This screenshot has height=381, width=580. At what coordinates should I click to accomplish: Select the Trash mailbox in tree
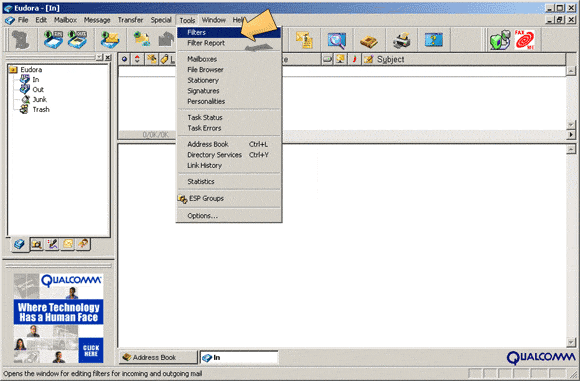pos(41,109)
